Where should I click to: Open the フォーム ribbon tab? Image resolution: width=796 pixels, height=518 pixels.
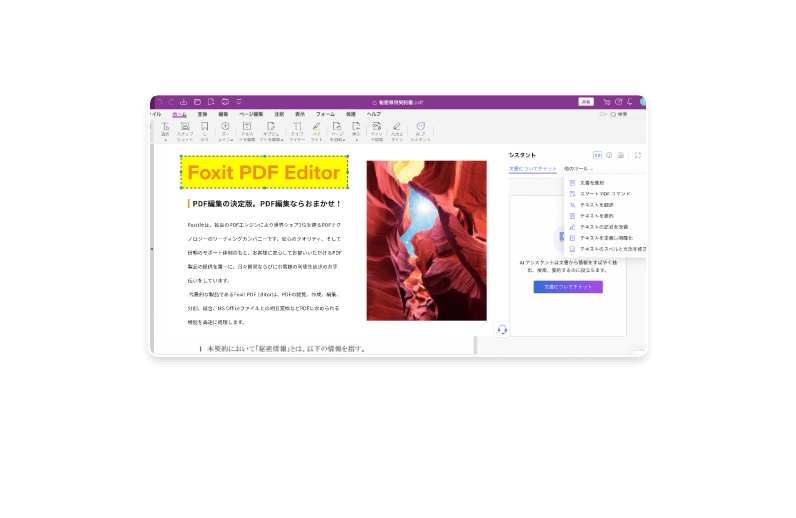[x=325, y=114]
